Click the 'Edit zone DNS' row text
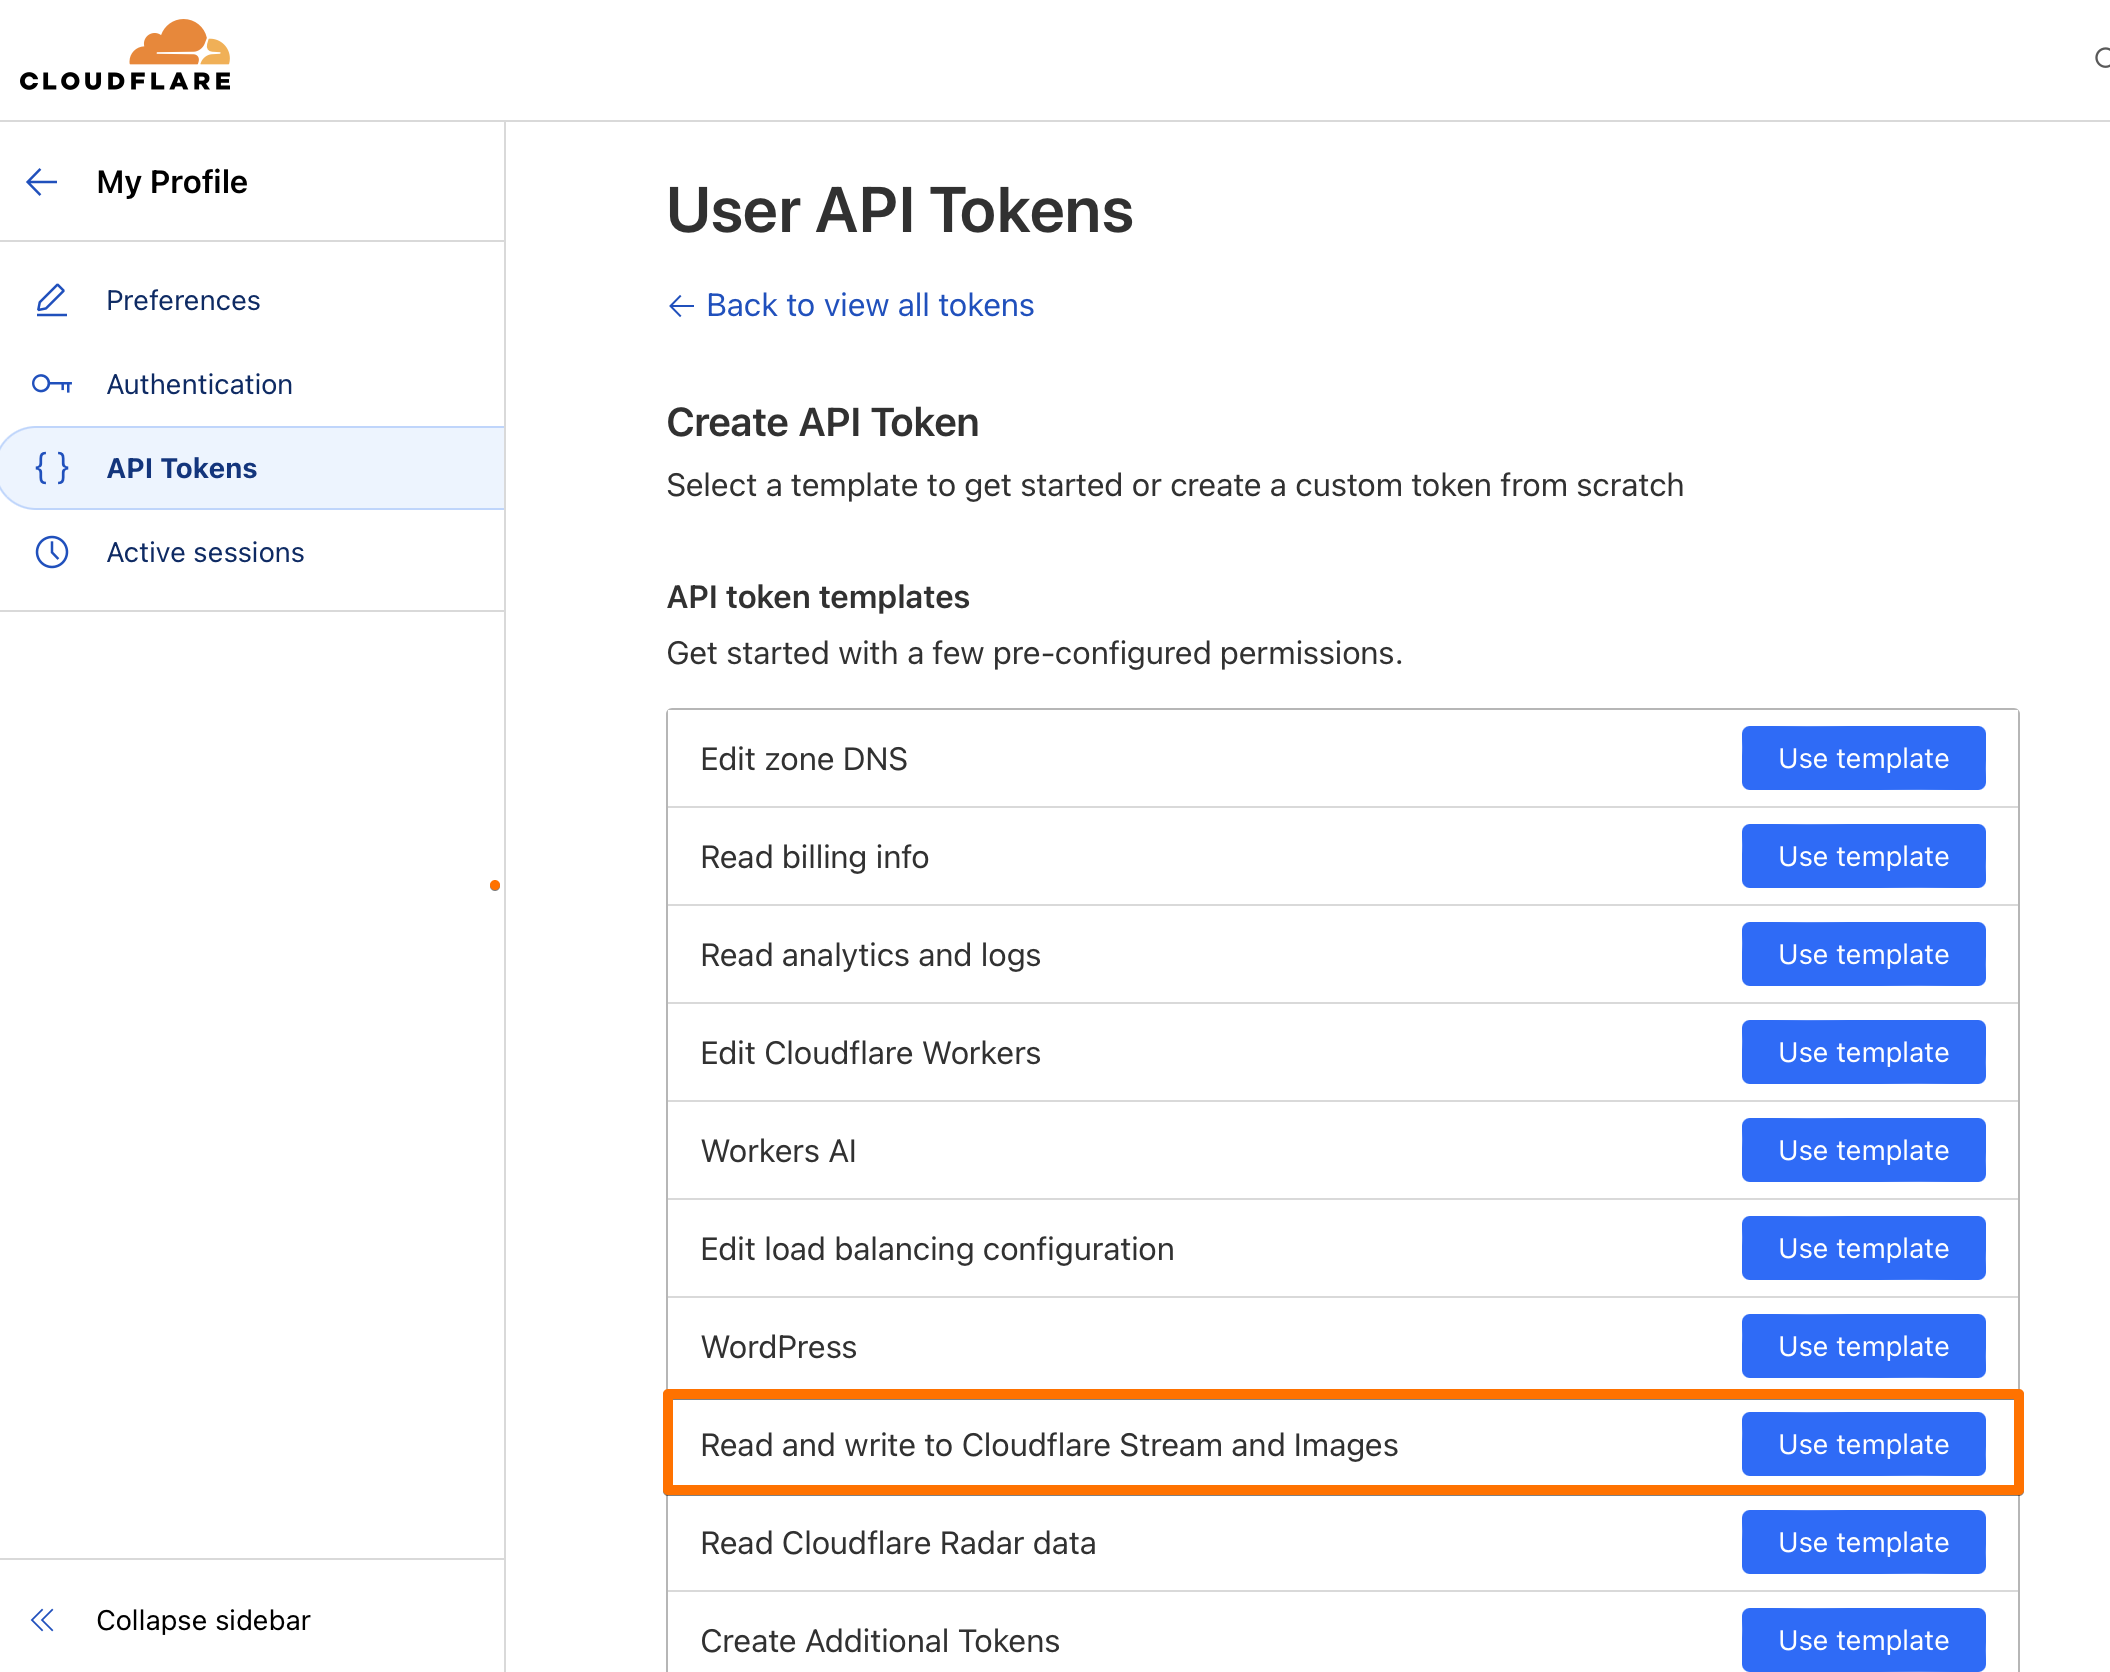 pyautogui.click(x=804, y=759)
